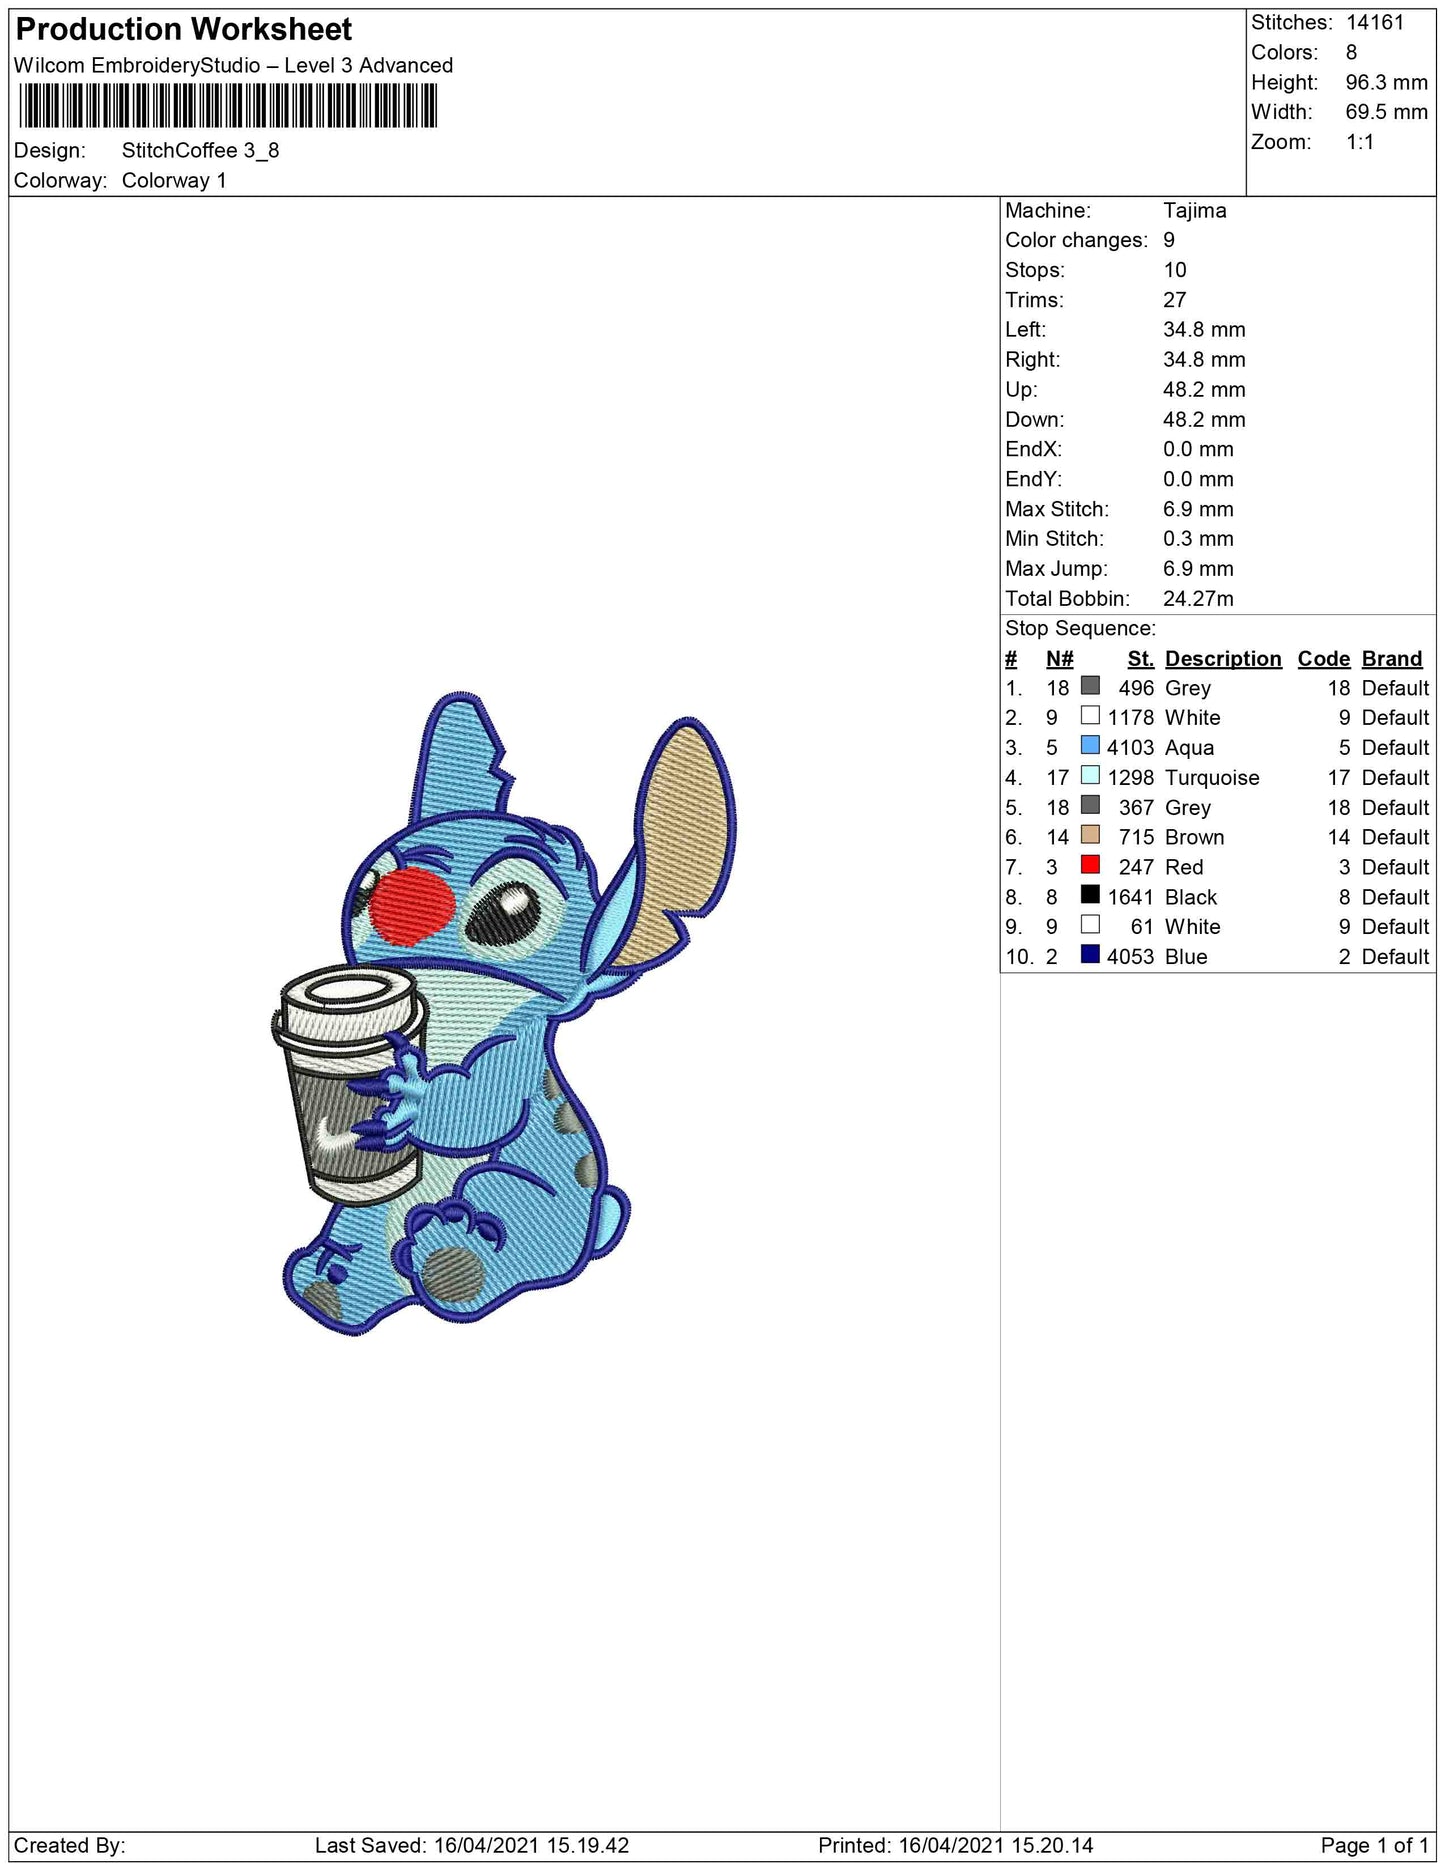Viewport: 1445px width, 1864px height.
Task: Click the Trims value "27"
Action: (x=1175, y=300)
